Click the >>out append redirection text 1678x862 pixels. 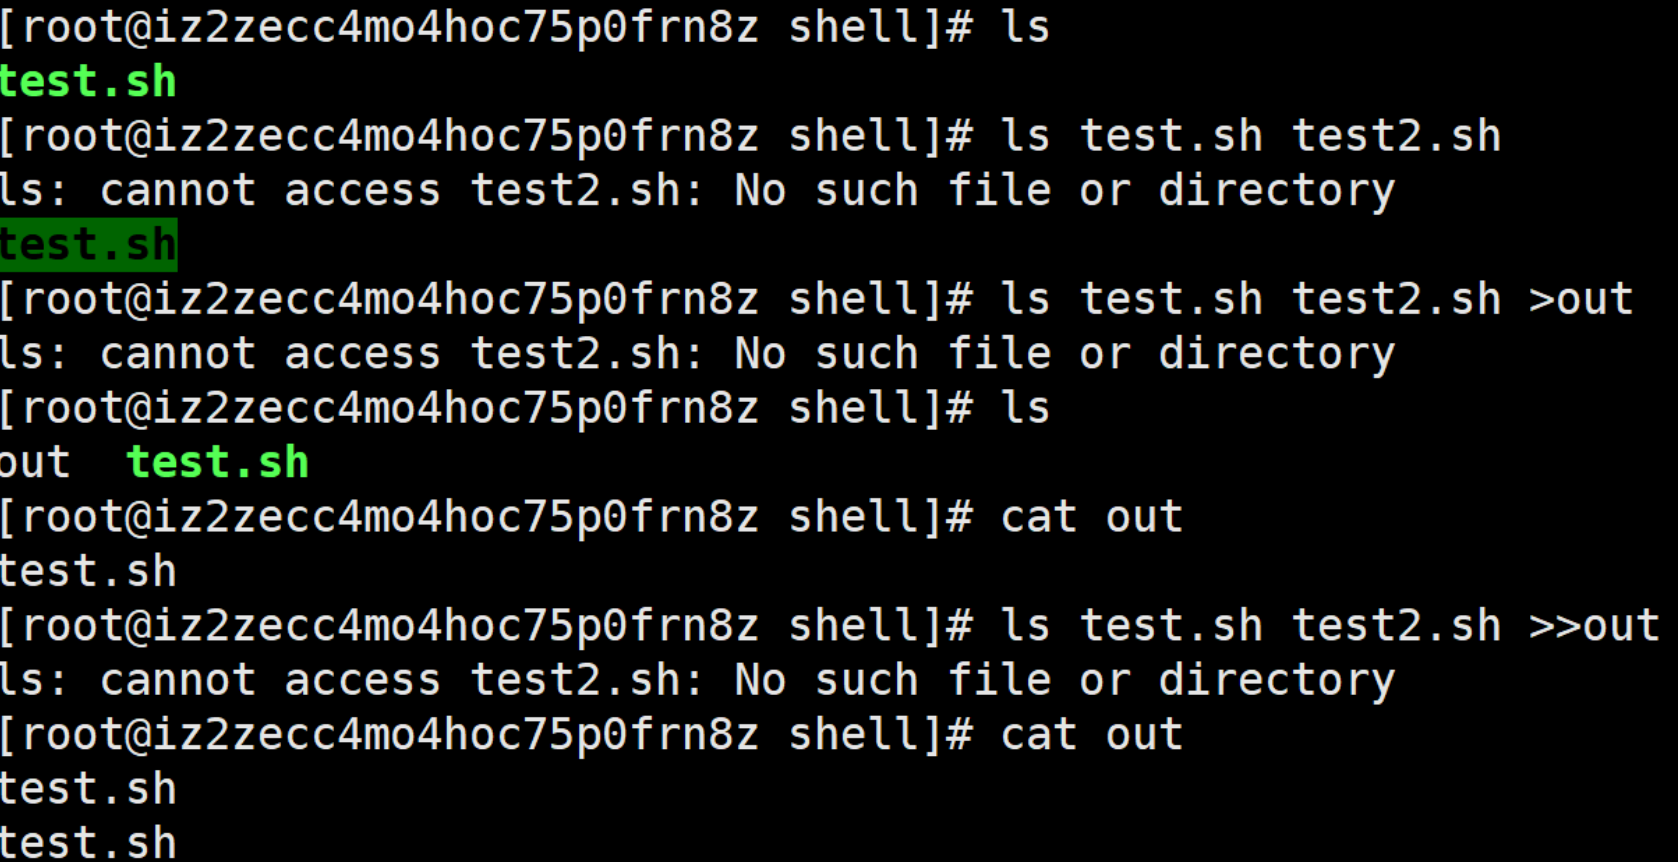pyautogui.click(x=1593, y=626)
